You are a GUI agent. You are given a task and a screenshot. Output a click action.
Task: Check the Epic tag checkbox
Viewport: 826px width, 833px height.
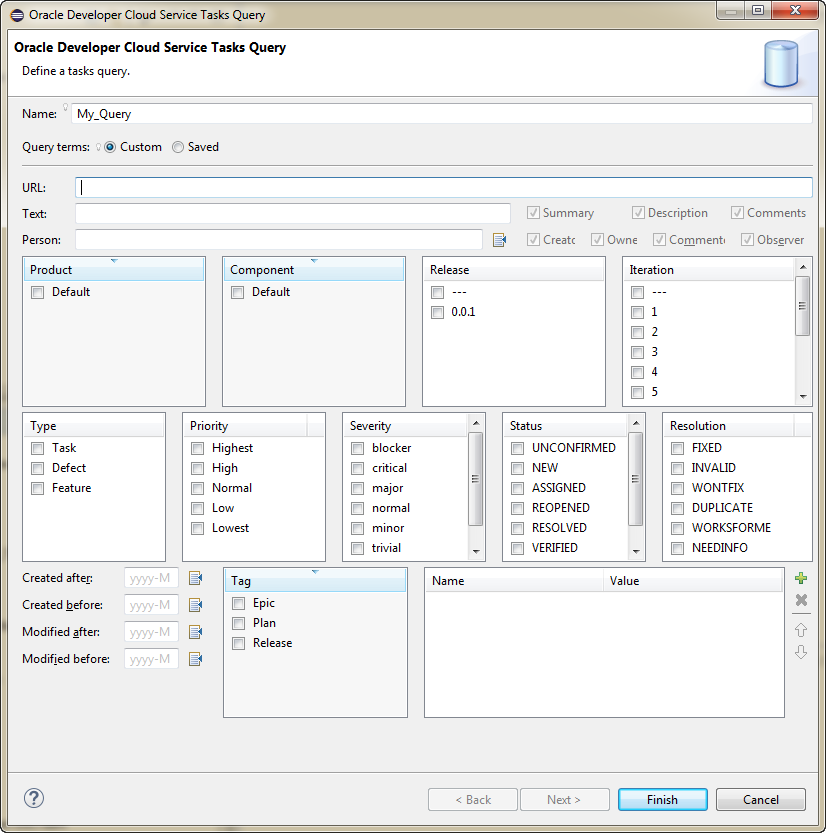pyautogui.click(x=239, y=604)
